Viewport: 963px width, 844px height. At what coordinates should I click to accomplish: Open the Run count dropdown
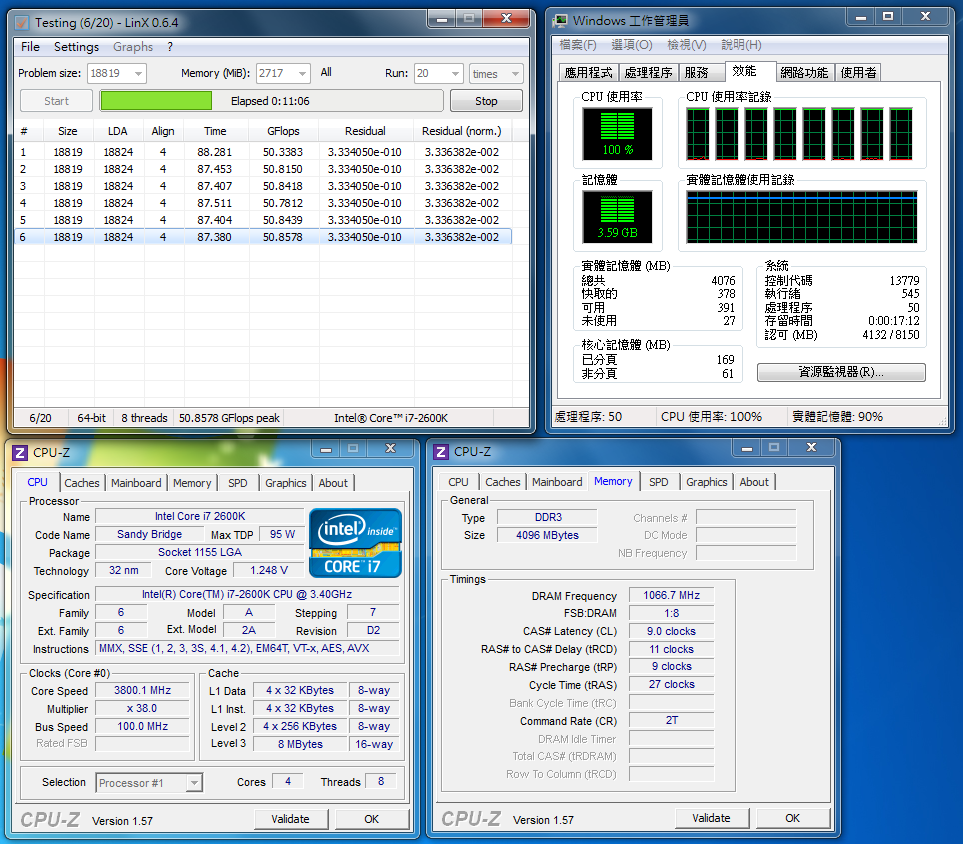[x=455, y=74]
